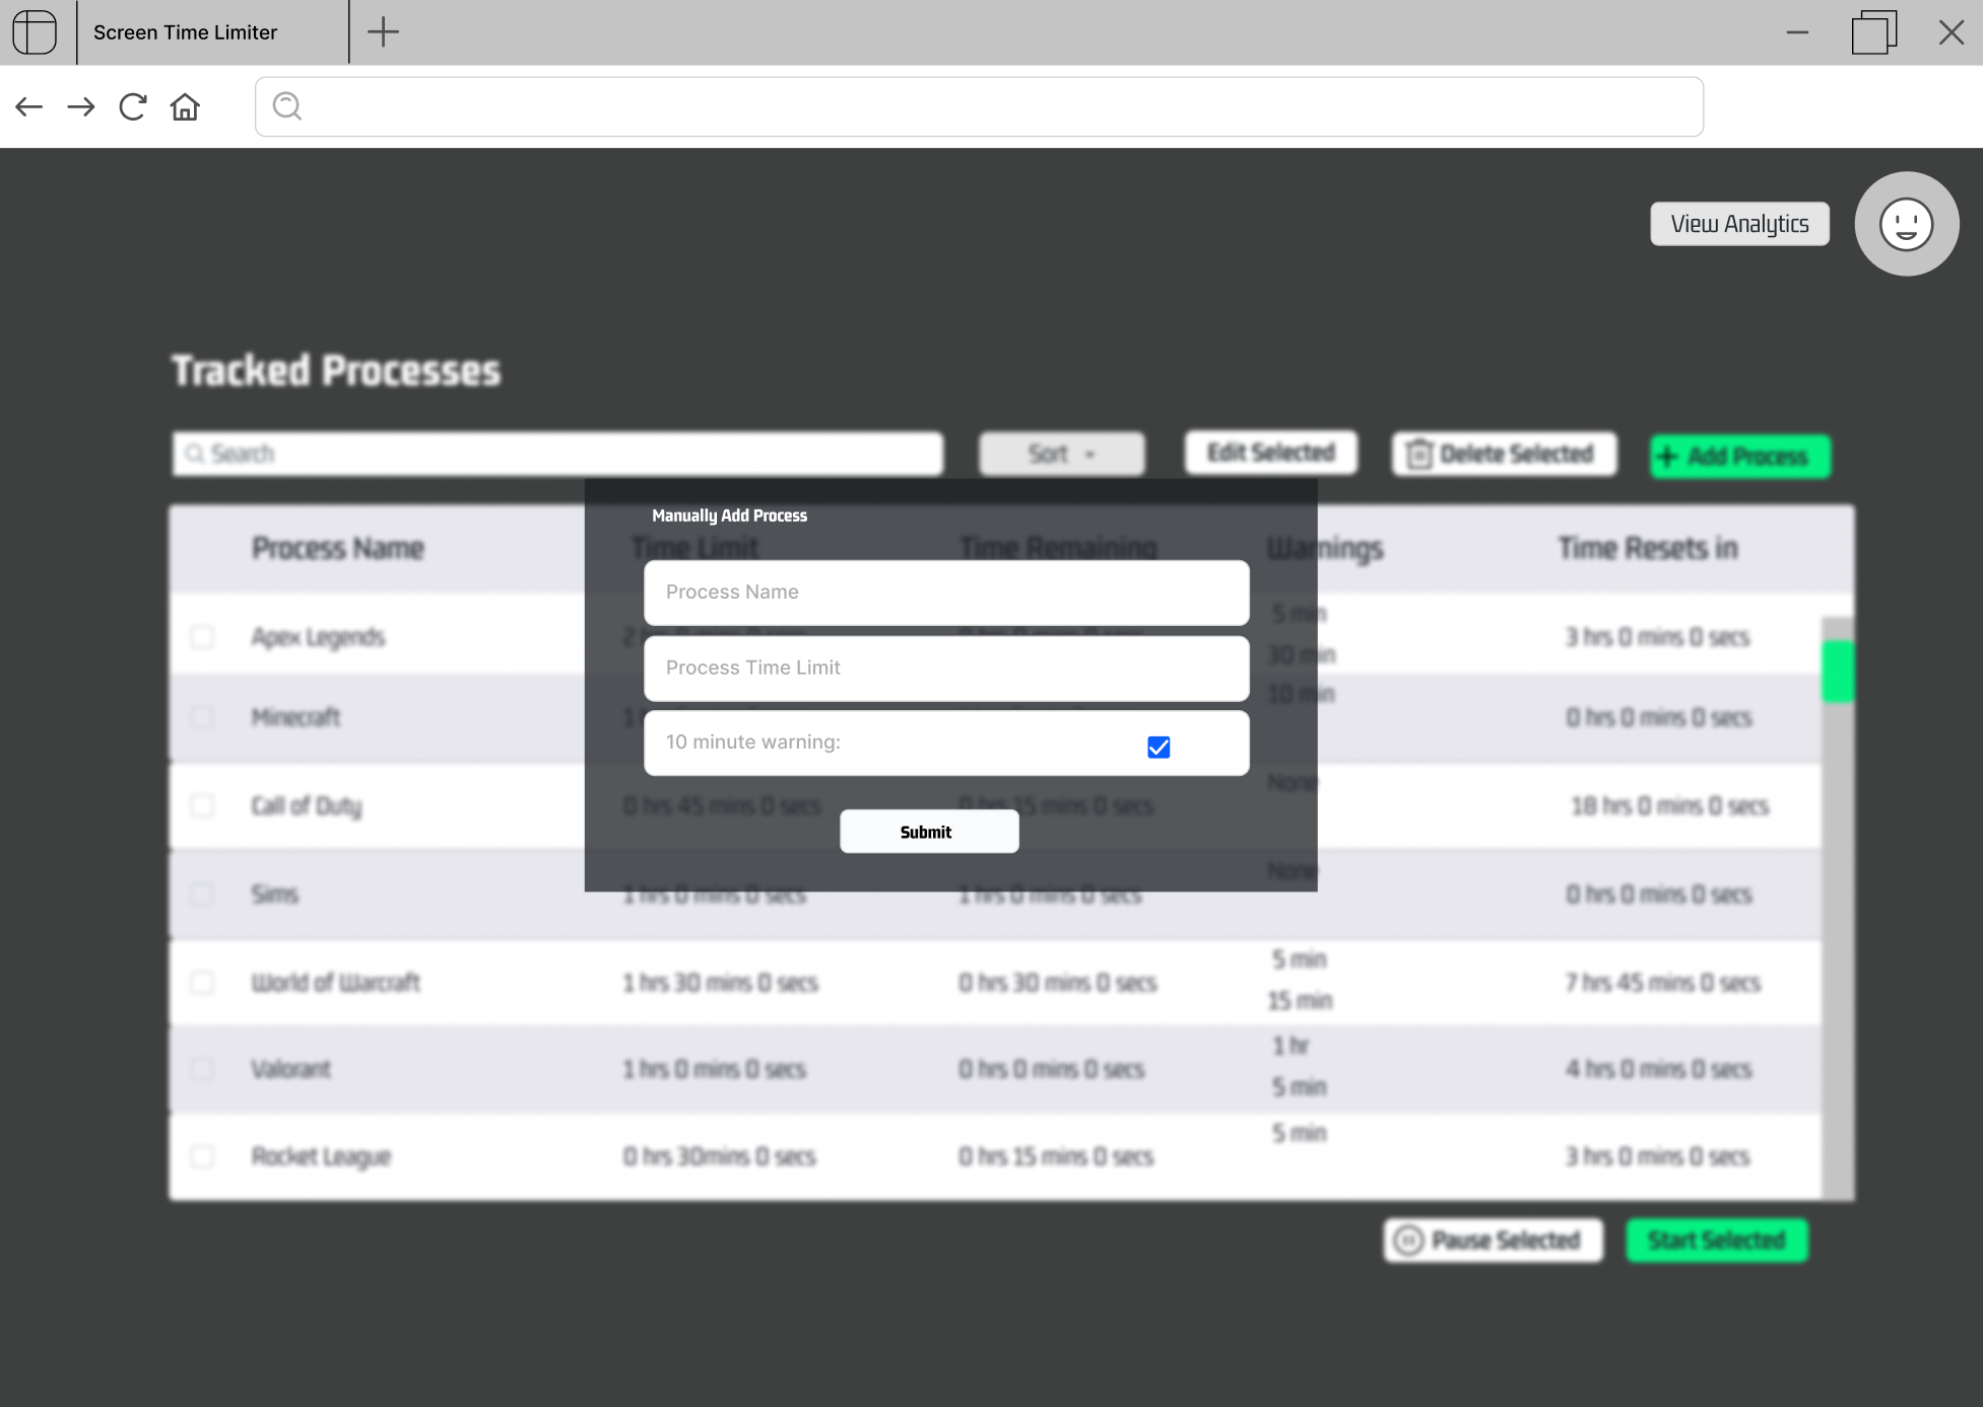Screen dimensions: 1983x1407
Task: Click the tracked processes Search box
Action: pos(557,454)
